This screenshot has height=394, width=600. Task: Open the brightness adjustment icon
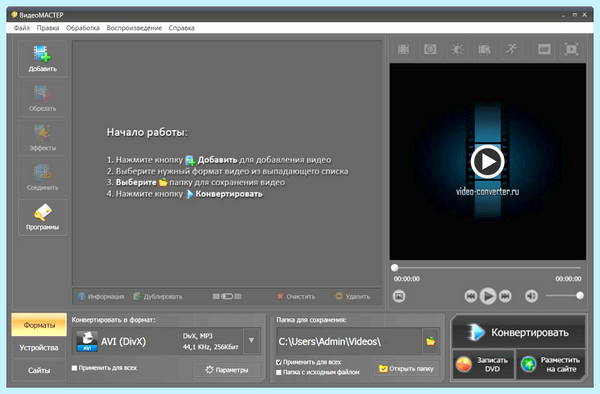457,49
